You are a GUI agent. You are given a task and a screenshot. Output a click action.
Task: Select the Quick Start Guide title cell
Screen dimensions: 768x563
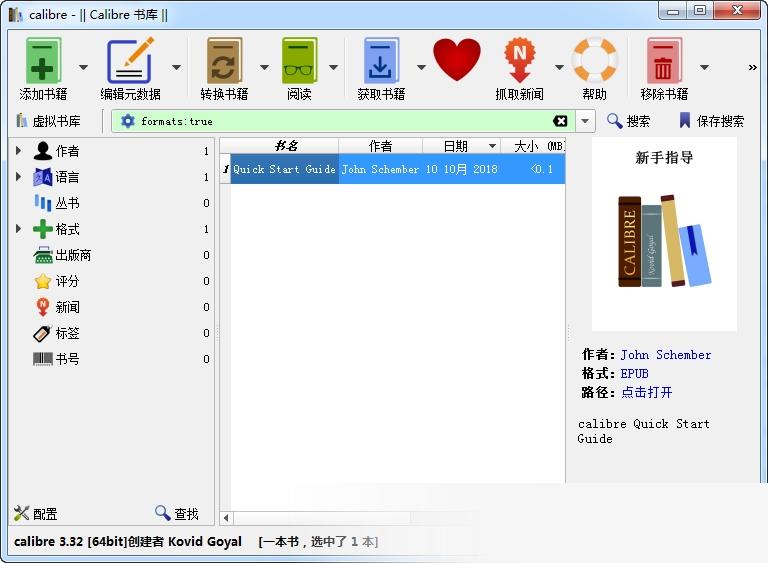tap(284, 169)
